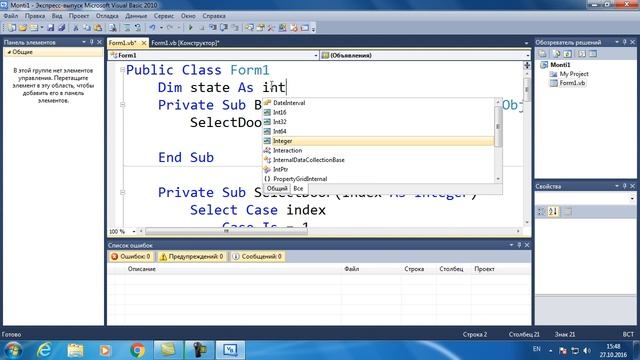Open the undo history dropdown arrow
This screenshot has width=640, height=360.
161,28
